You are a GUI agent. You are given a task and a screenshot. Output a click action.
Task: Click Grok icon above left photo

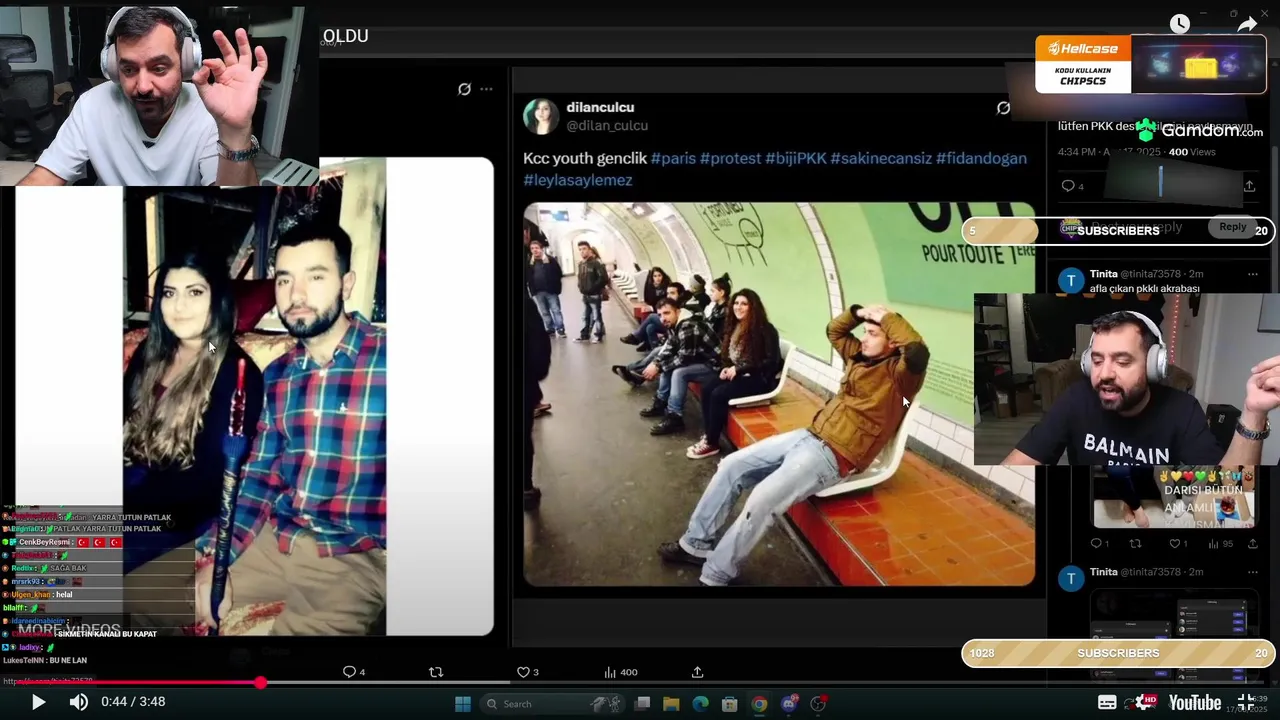click(x=464, y=89)
